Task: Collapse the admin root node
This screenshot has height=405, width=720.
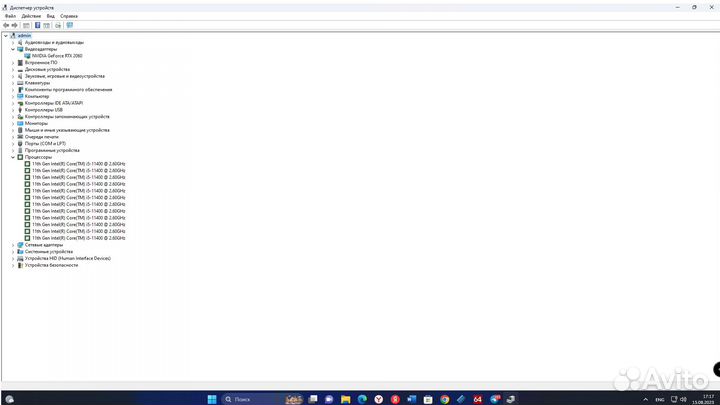Action: coord(6,36)
